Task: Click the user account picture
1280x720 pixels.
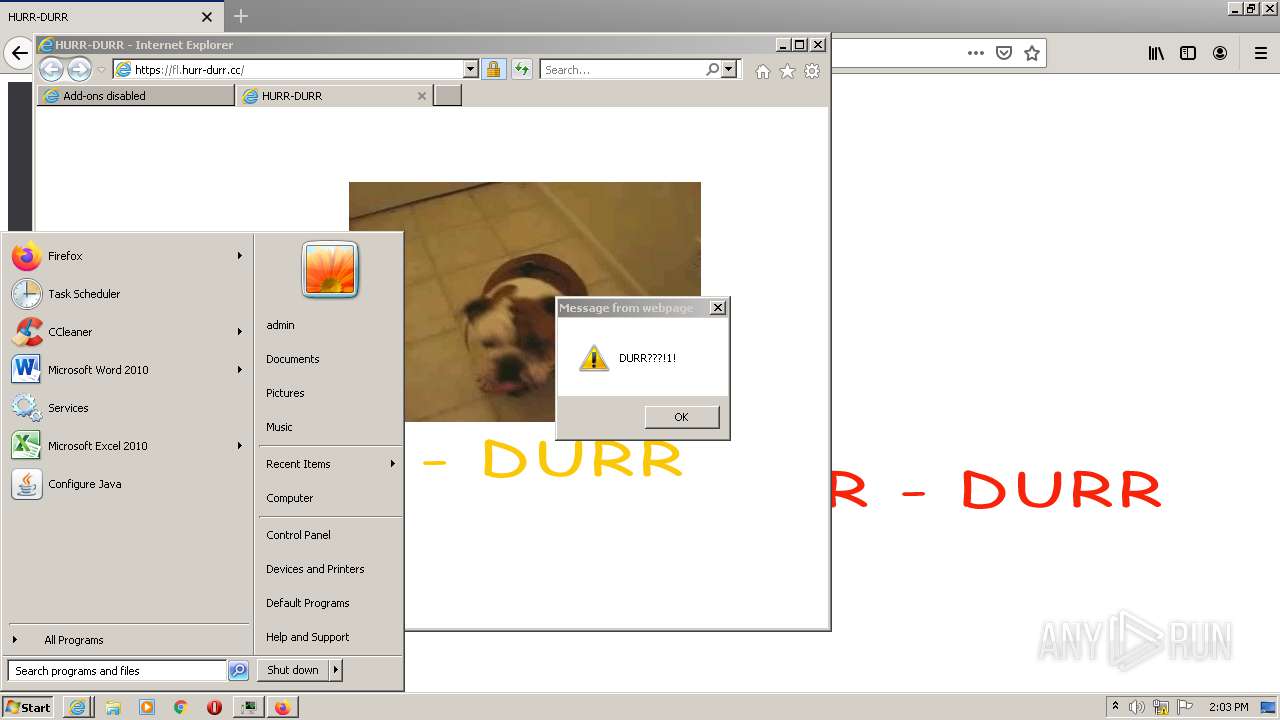Action: [x=330, y=270]
